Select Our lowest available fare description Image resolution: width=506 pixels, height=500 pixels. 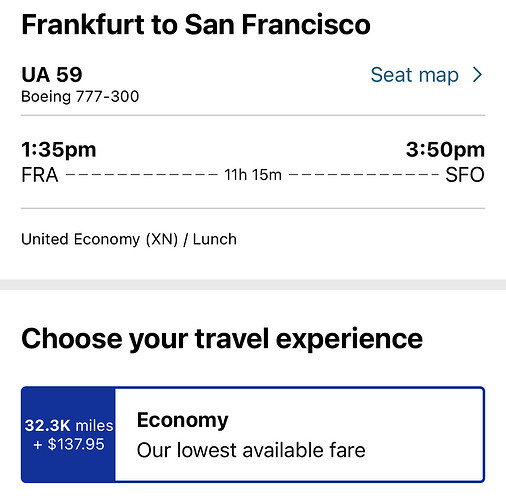pyautogui.click(x=251, y=450)
